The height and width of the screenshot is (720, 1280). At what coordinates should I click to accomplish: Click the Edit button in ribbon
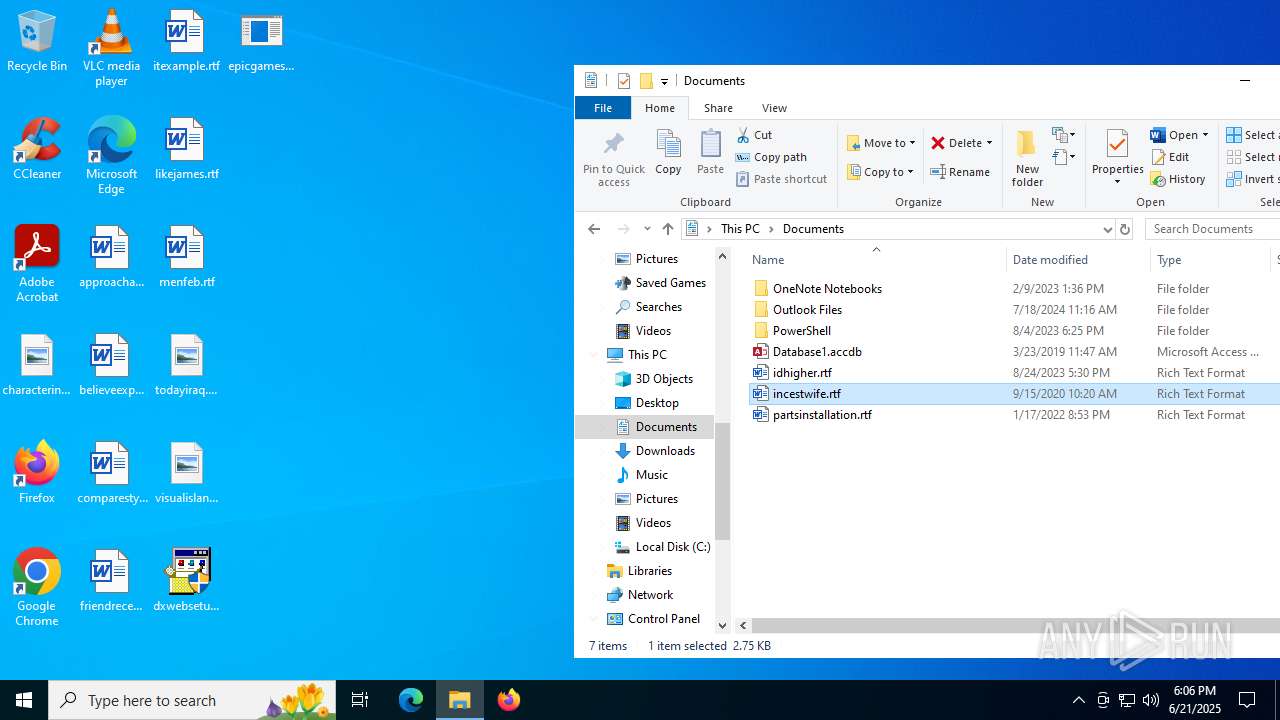(x=1170, y=157)
